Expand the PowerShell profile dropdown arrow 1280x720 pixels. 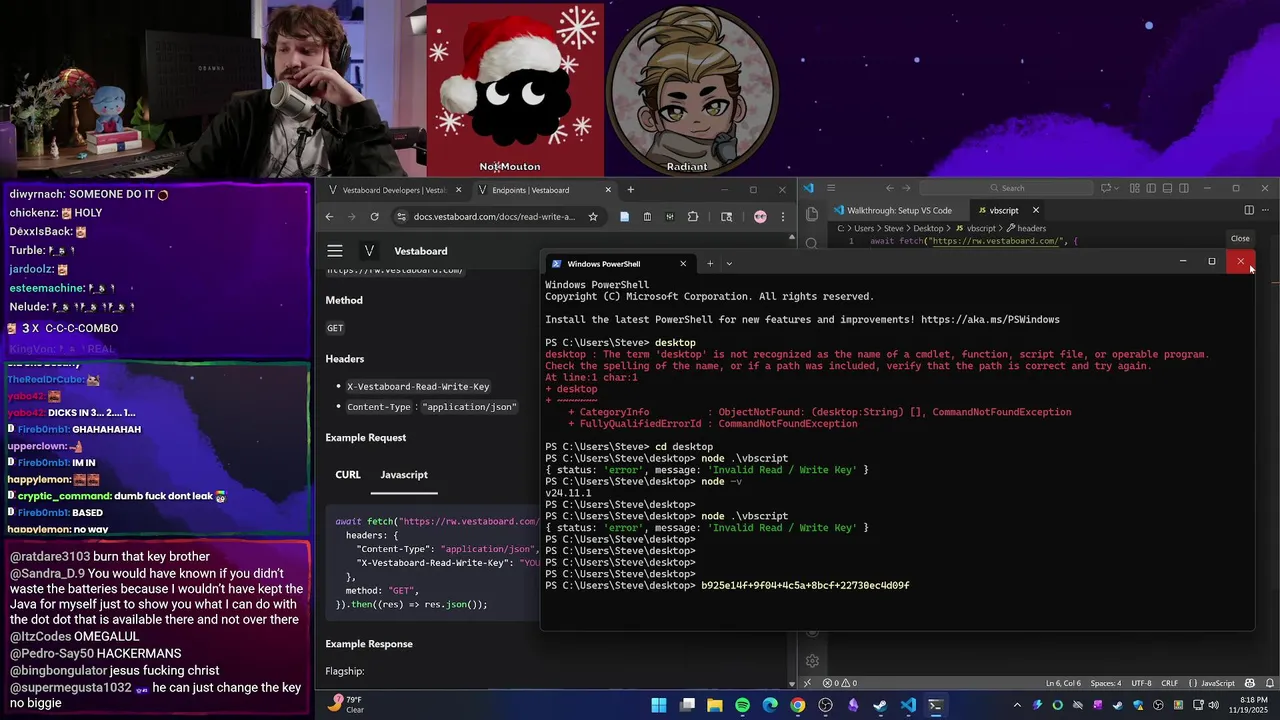coord(729,264)
